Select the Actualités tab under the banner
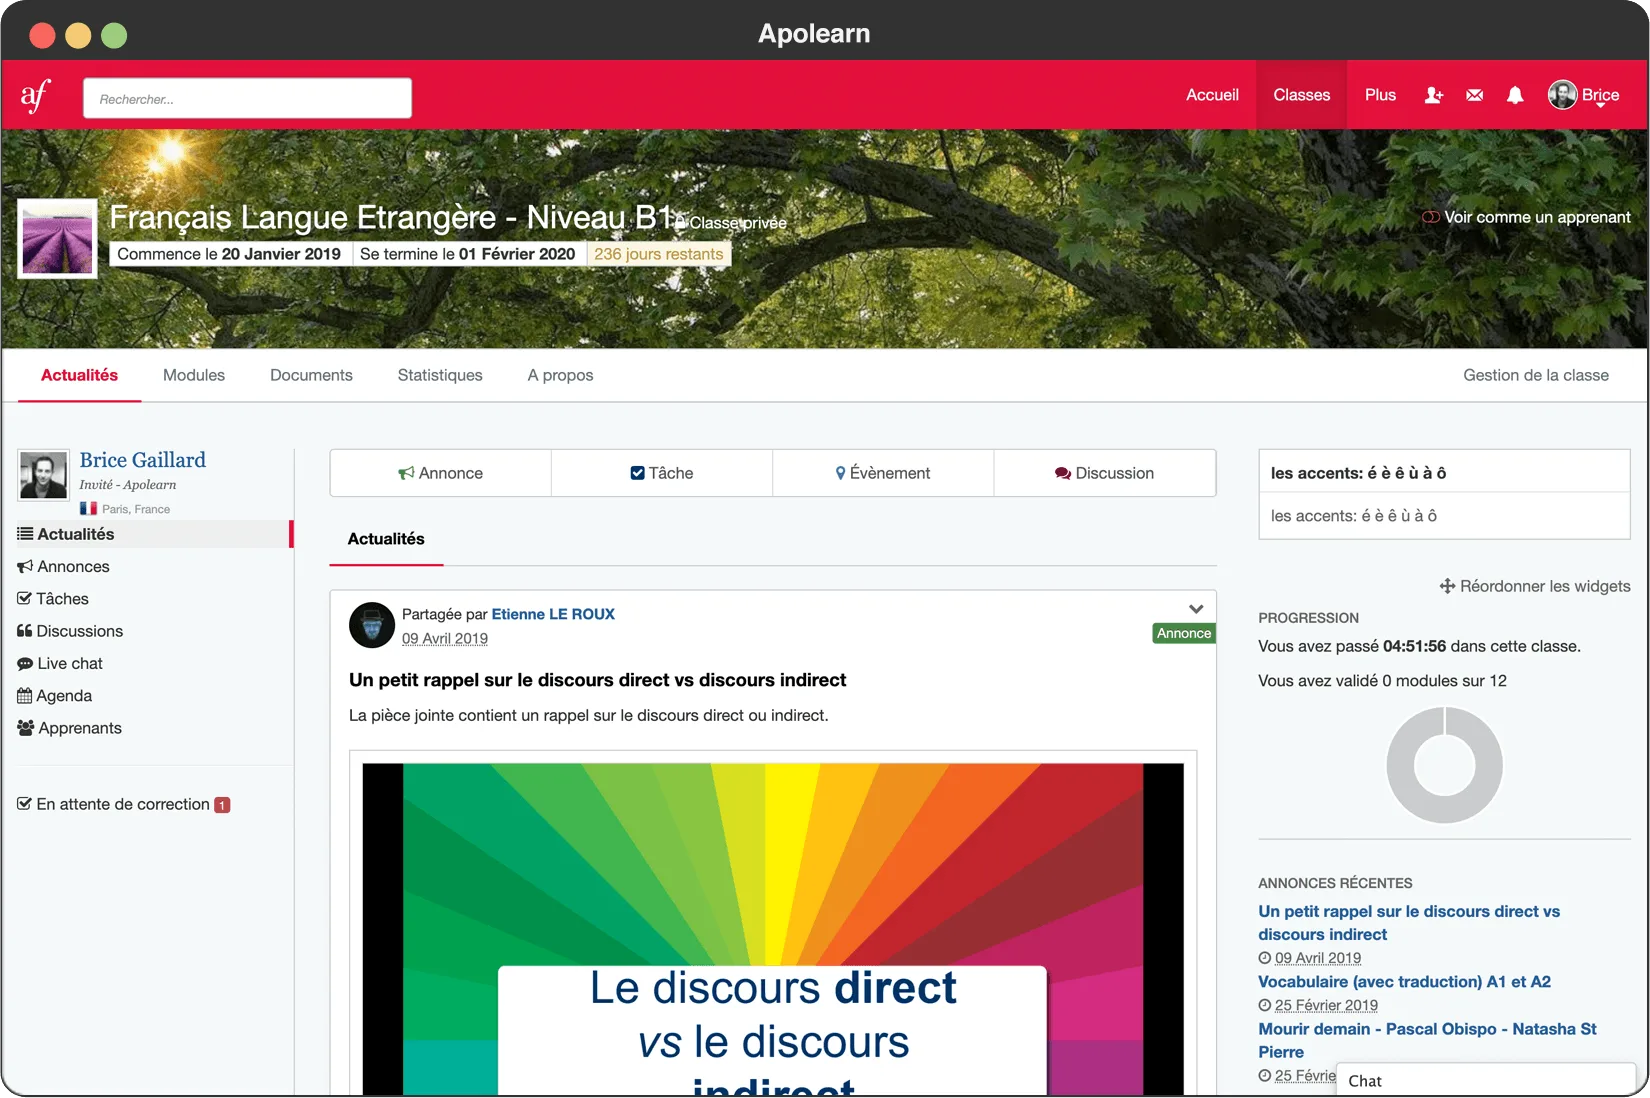Viewport: 1650px width, 1098px height. pyautogui.click(x=79, y=375)
